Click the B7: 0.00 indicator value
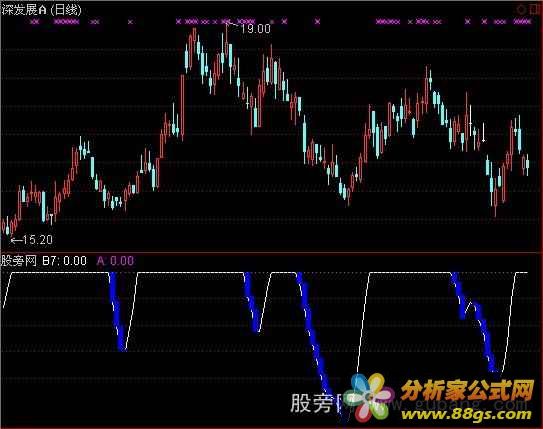This screenshot has width=543, height=429. (64, 260)
